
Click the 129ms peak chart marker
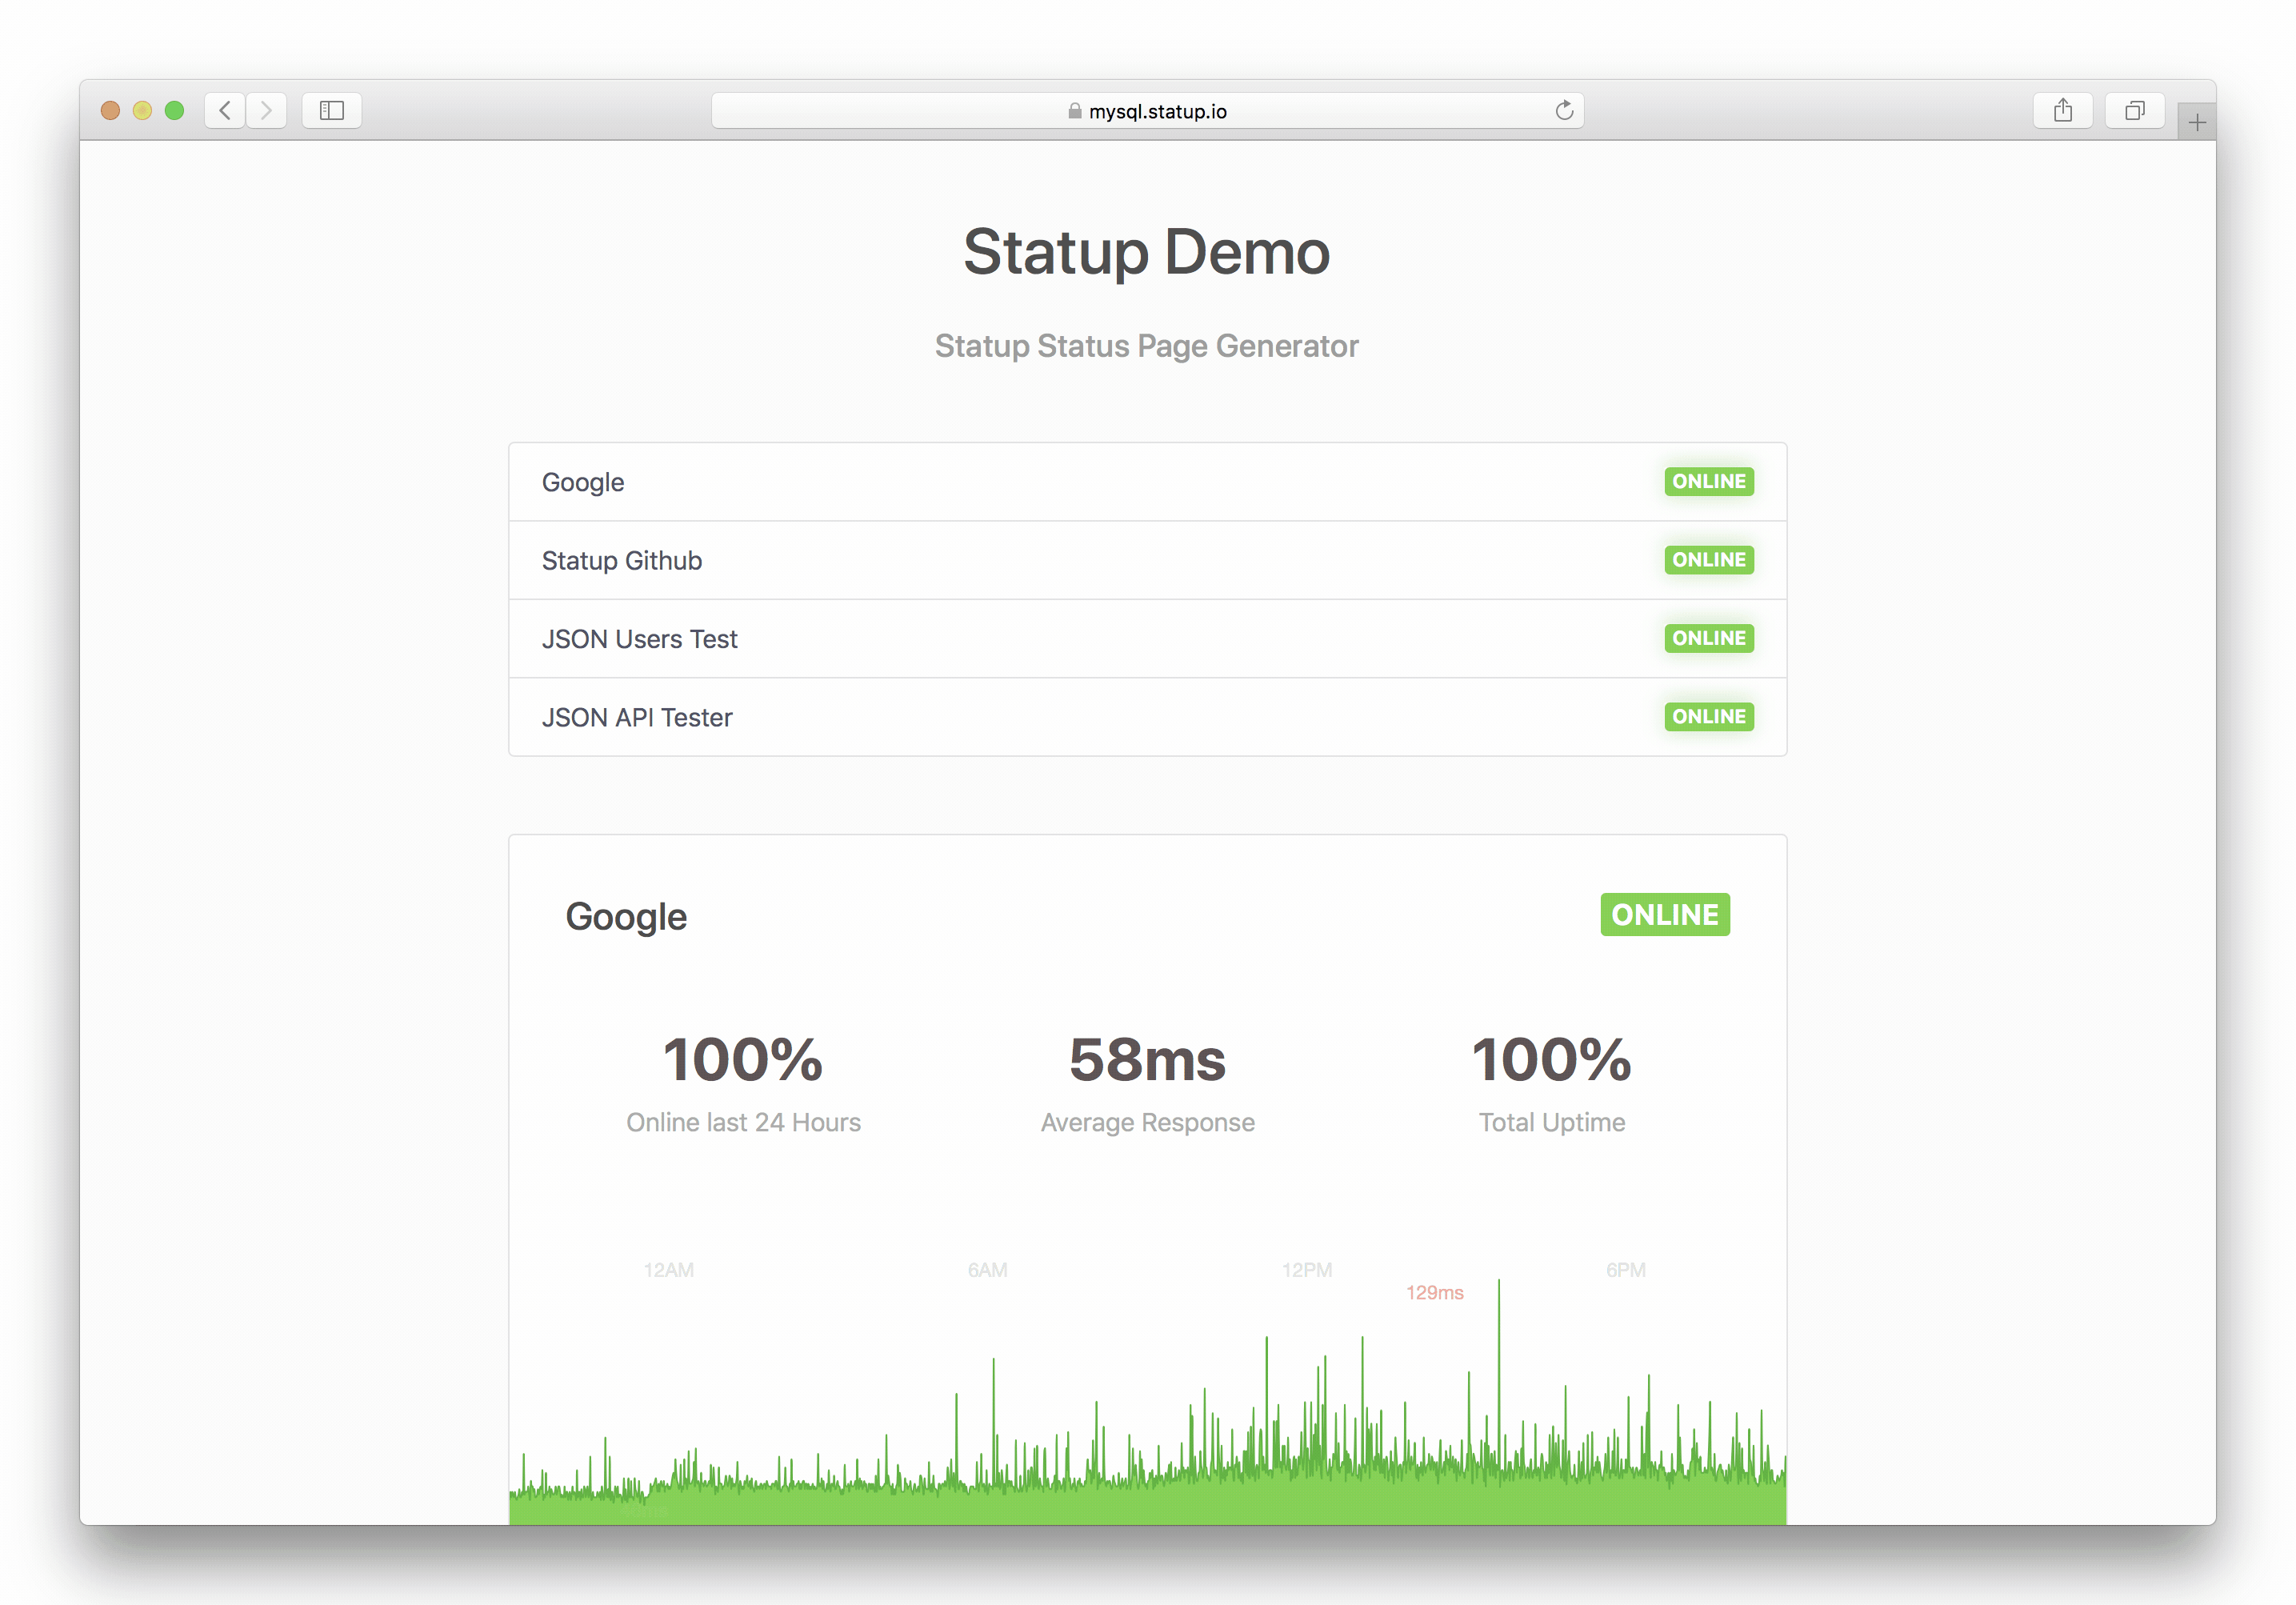1434,1293
